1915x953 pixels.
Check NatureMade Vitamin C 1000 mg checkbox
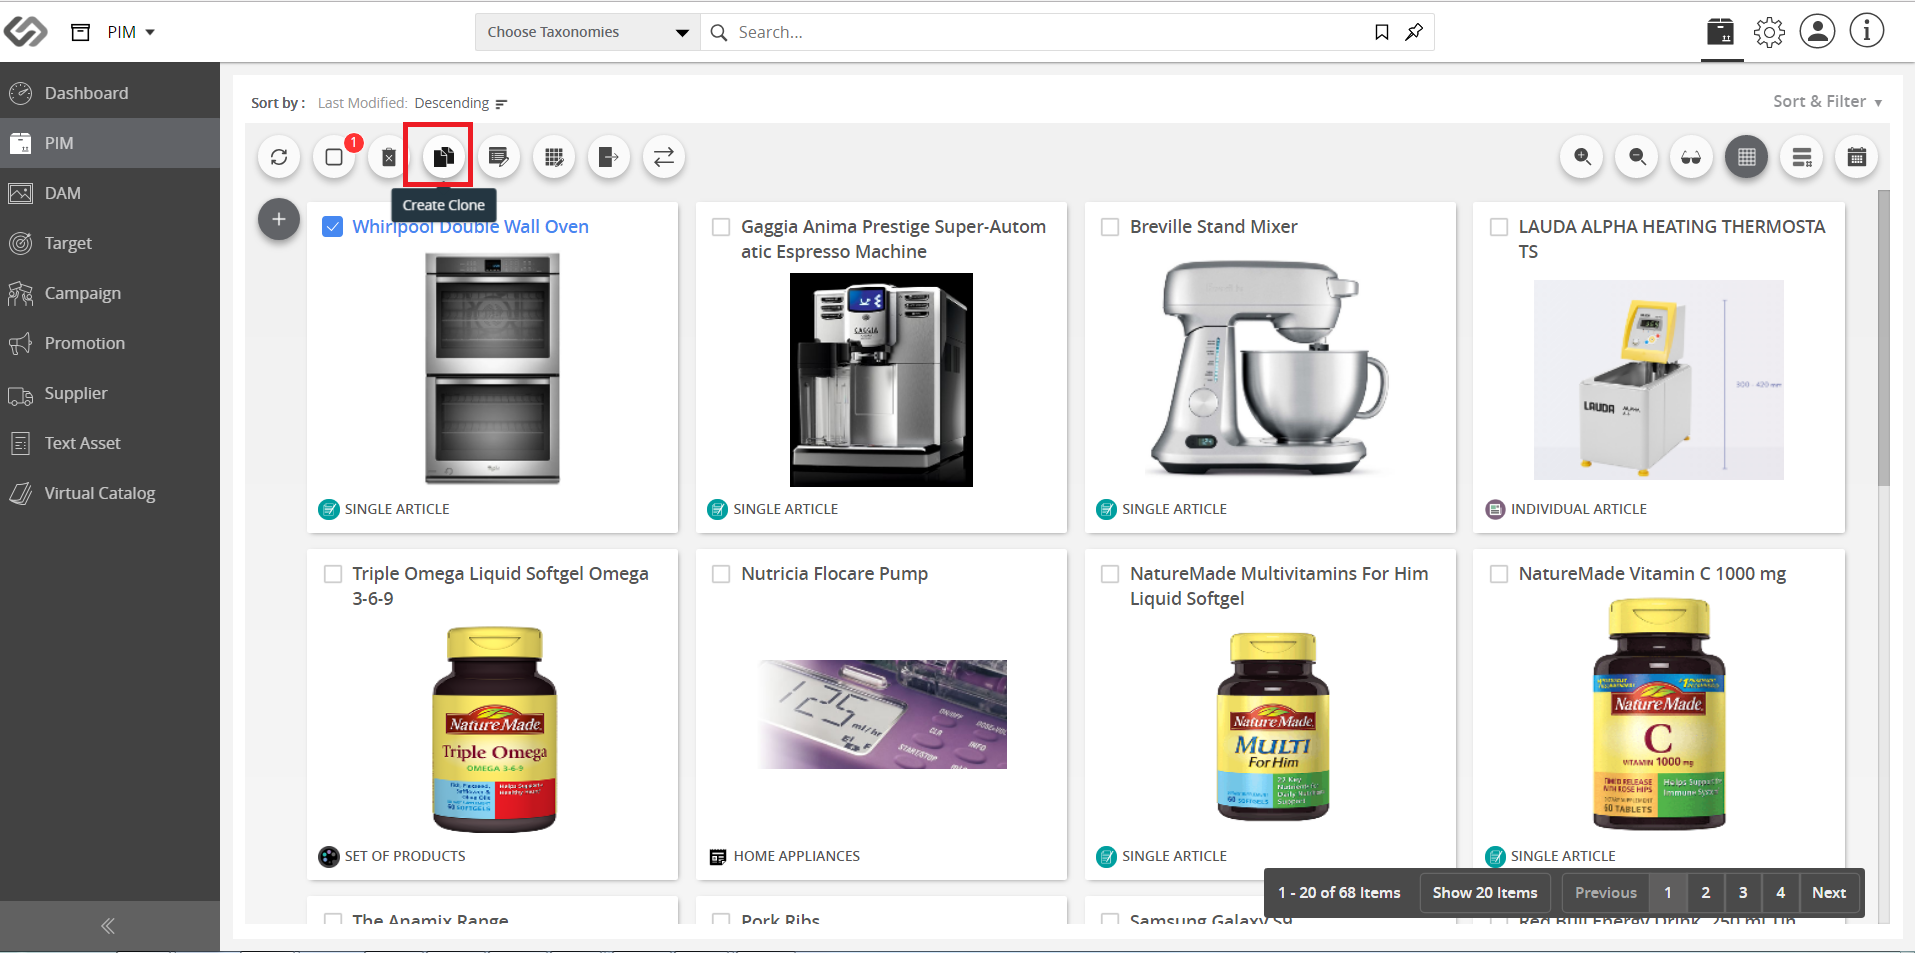tap(1499, 574)
